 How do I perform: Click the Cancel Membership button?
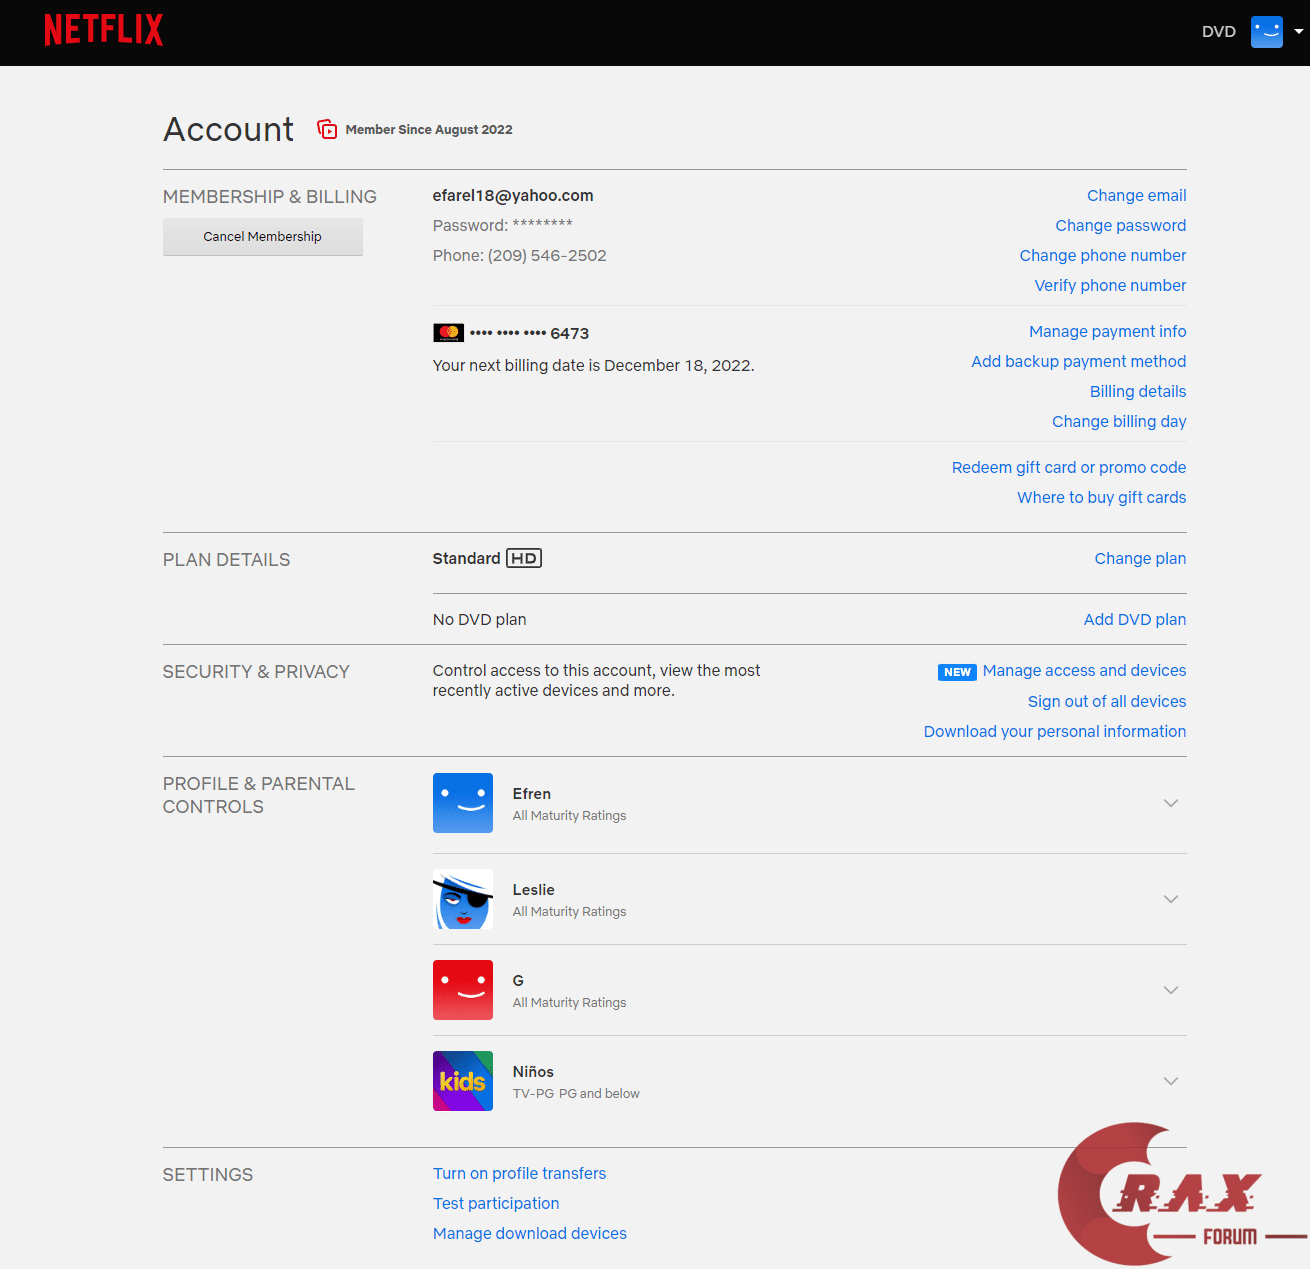(263, 237)
